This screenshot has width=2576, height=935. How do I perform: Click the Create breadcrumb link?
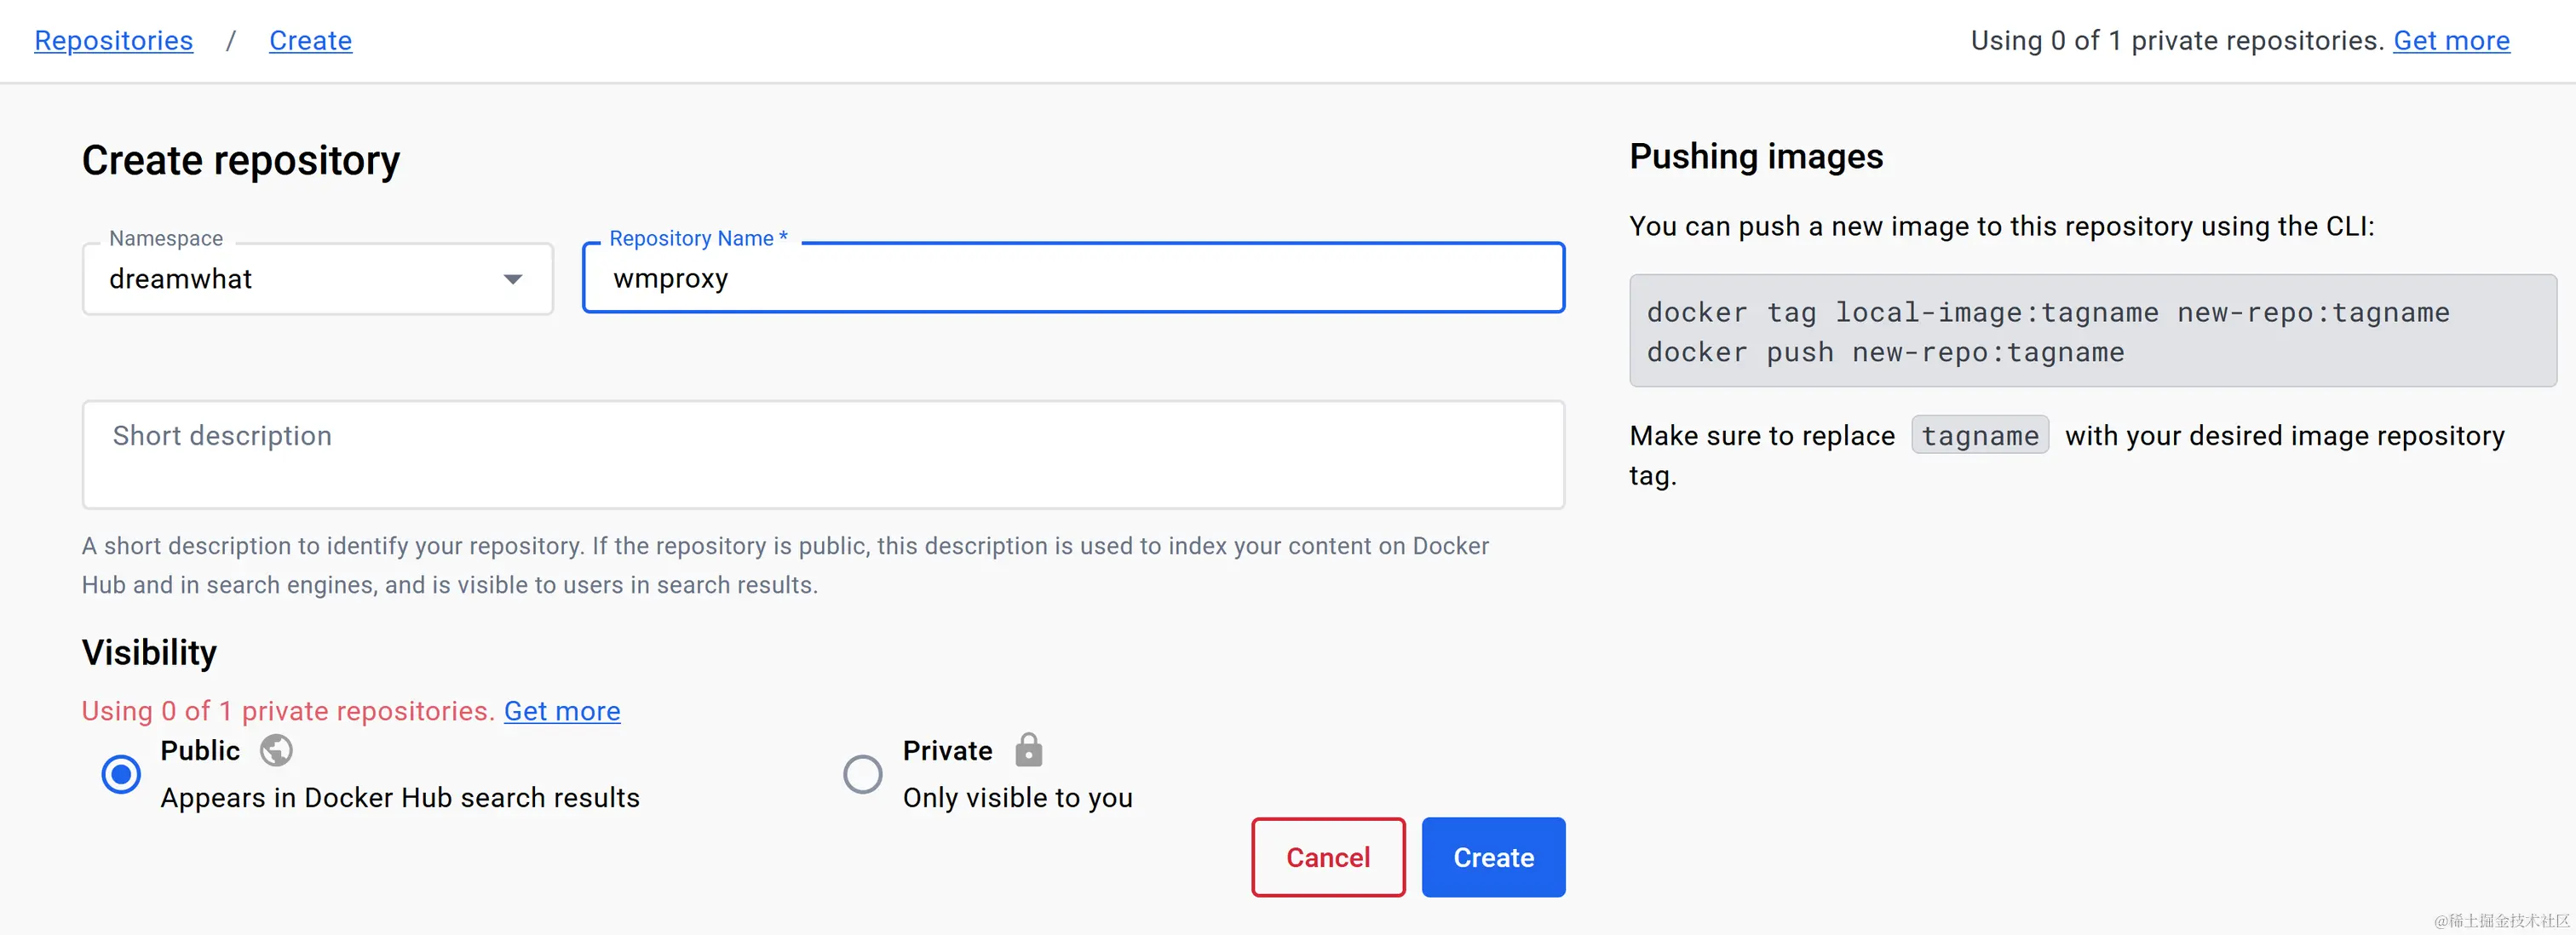click(310, 41)
